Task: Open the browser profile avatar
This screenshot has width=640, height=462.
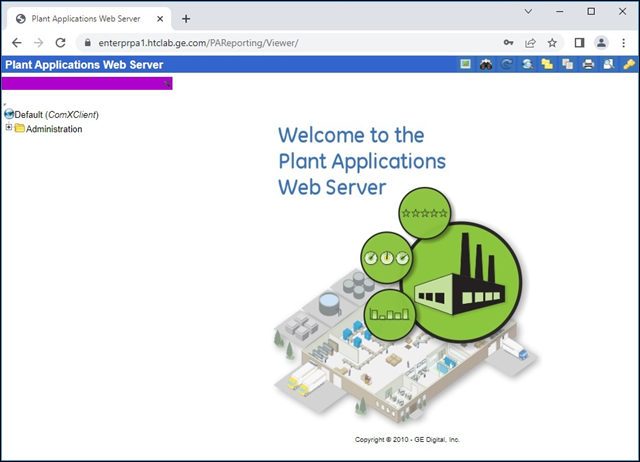Action: [601, 43]
